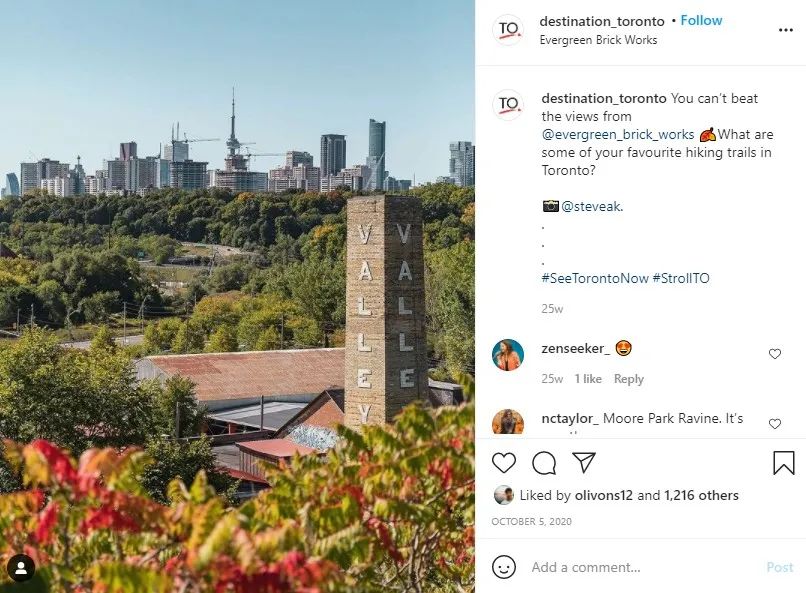
Task: View 1 like on zenseeker_ comment
Action: click(x=588, y=379)
